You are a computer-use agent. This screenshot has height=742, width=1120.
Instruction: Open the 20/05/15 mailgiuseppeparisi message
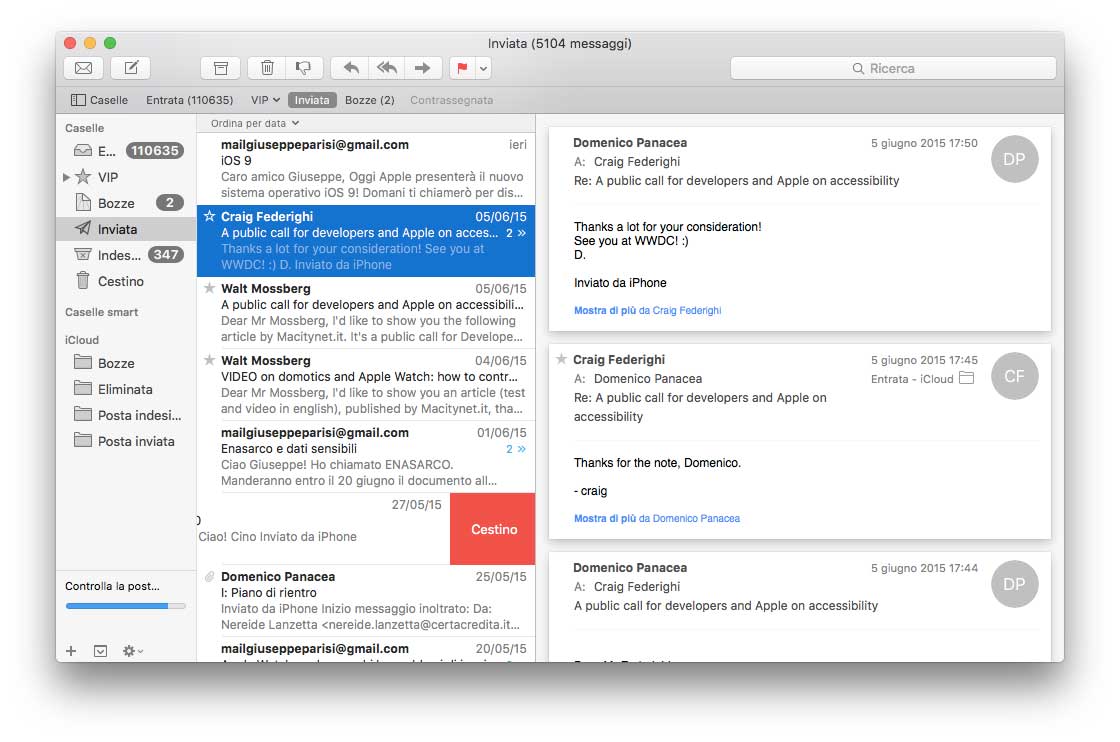(x=366, y=649)
